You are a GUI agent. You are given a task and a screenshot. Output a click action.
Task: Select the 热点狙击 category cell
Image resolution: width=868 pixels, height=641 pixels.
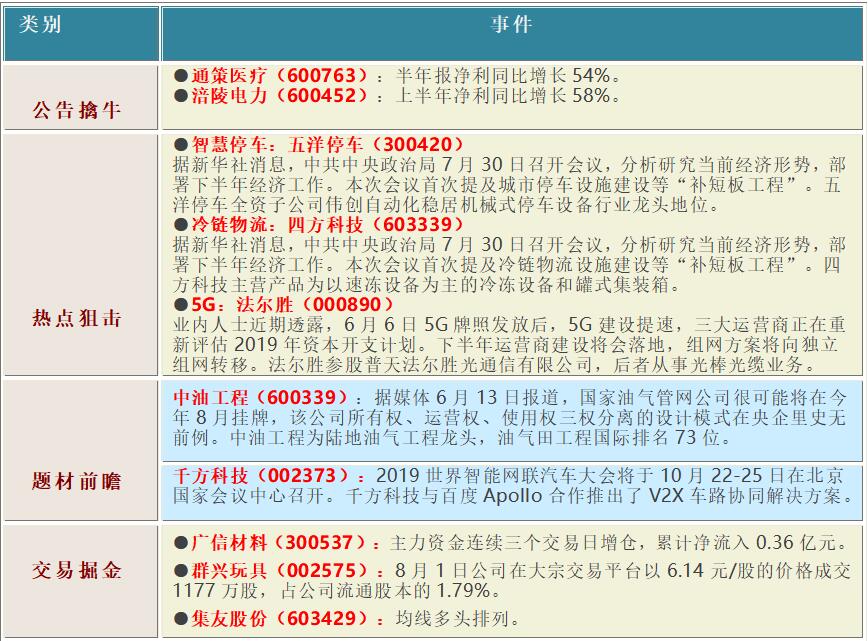78,319
